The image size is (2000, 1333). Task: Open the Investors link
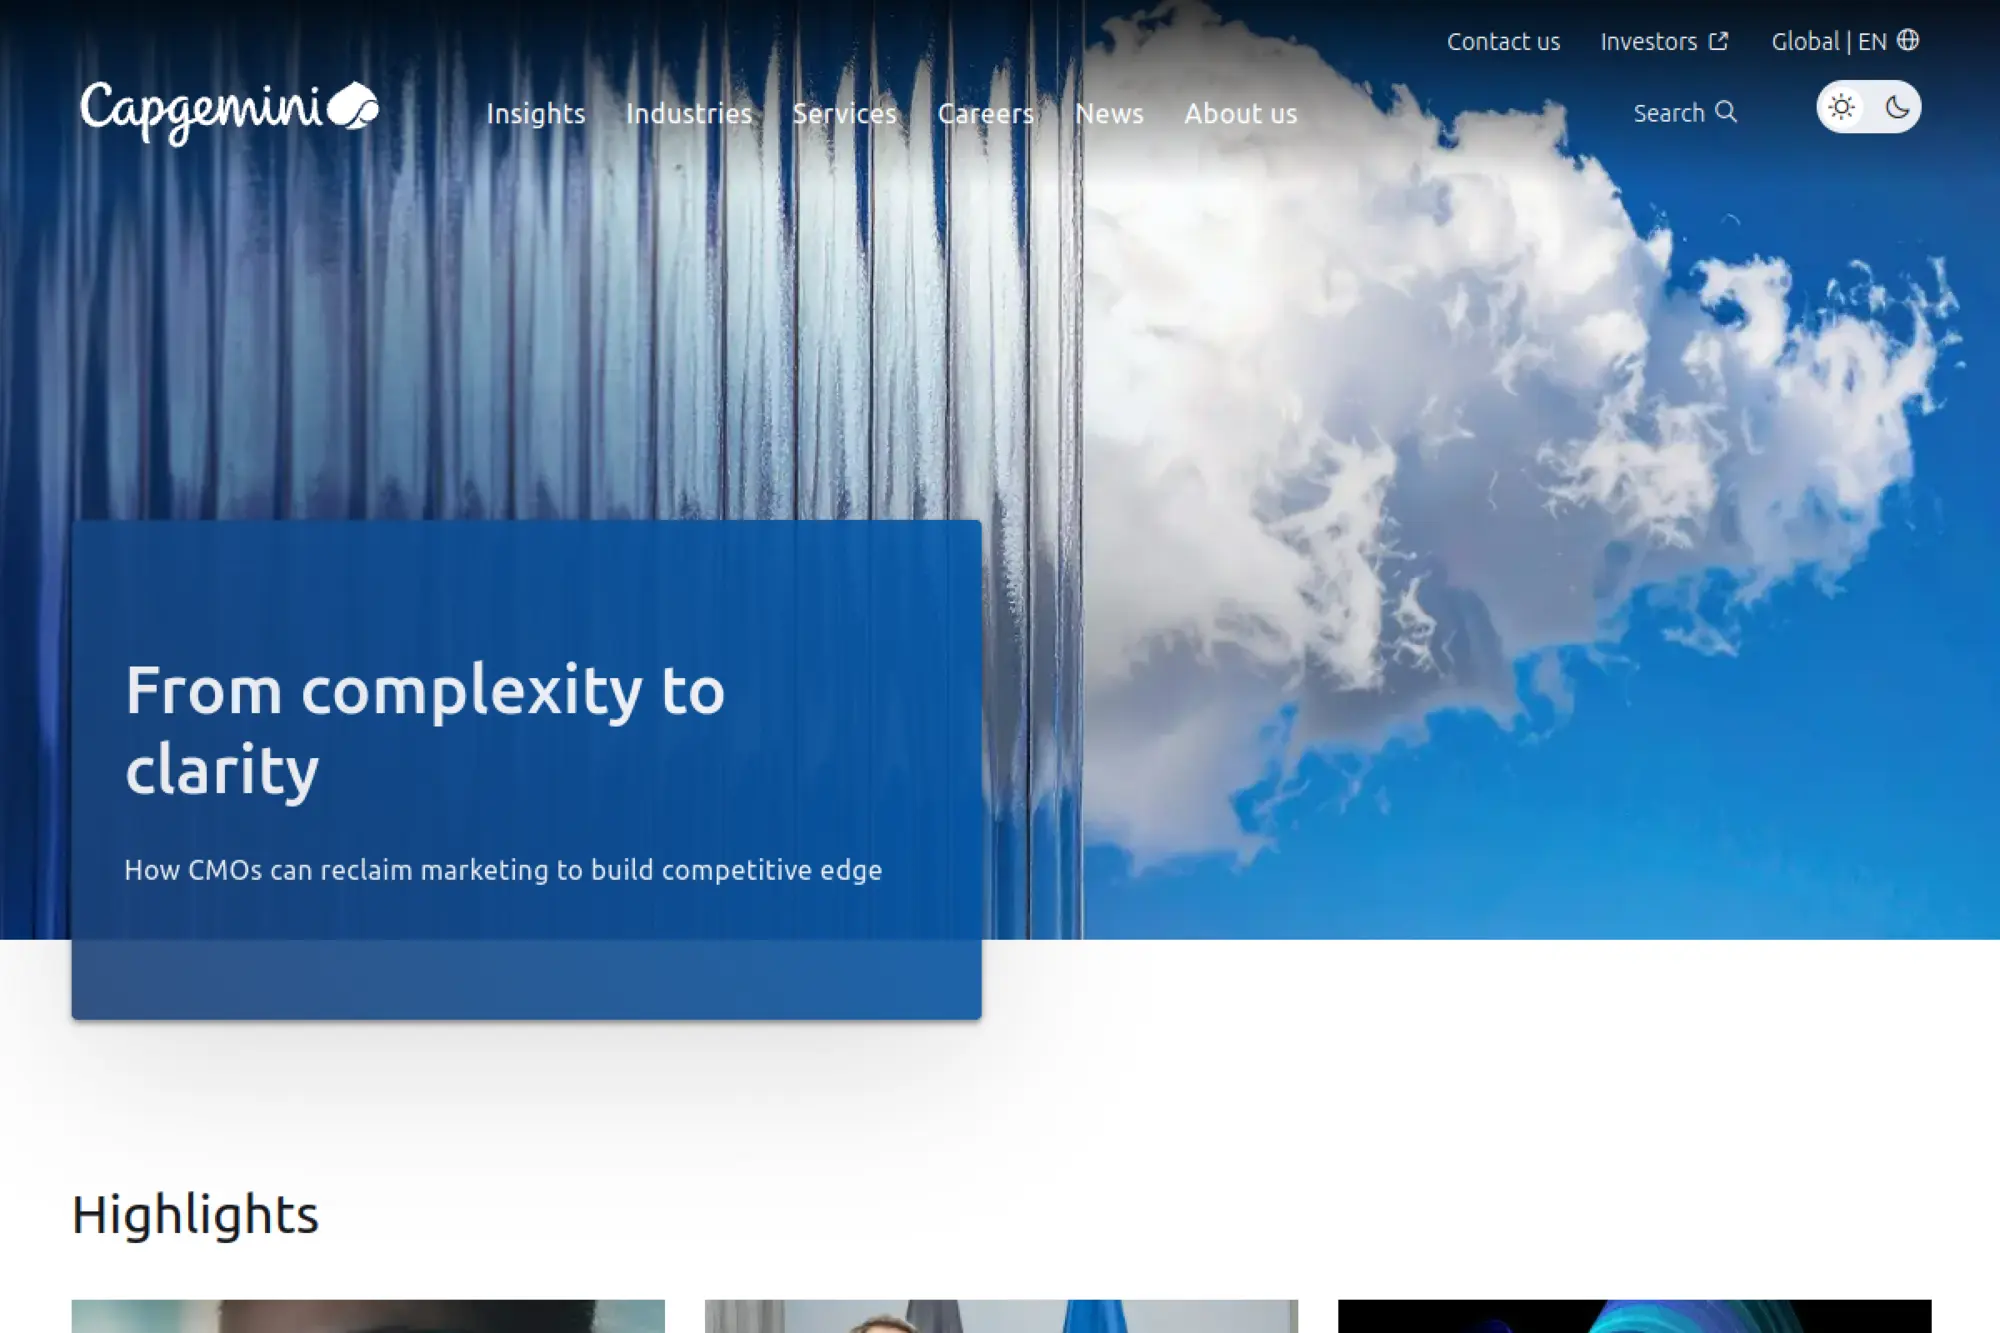(x=1648, y=41)
